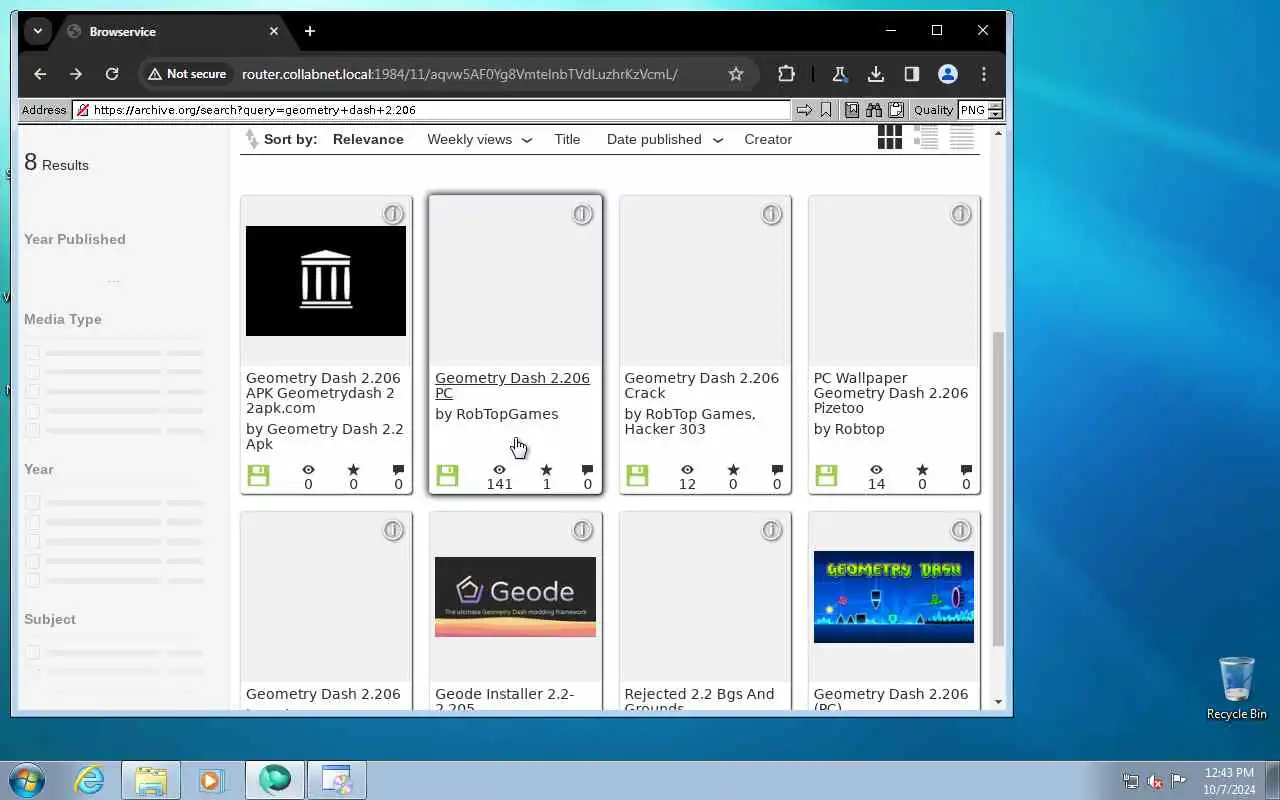Screen dimensions: 1280x800
Task: Click the Chrome forward arrow
Action: [76, 74]
